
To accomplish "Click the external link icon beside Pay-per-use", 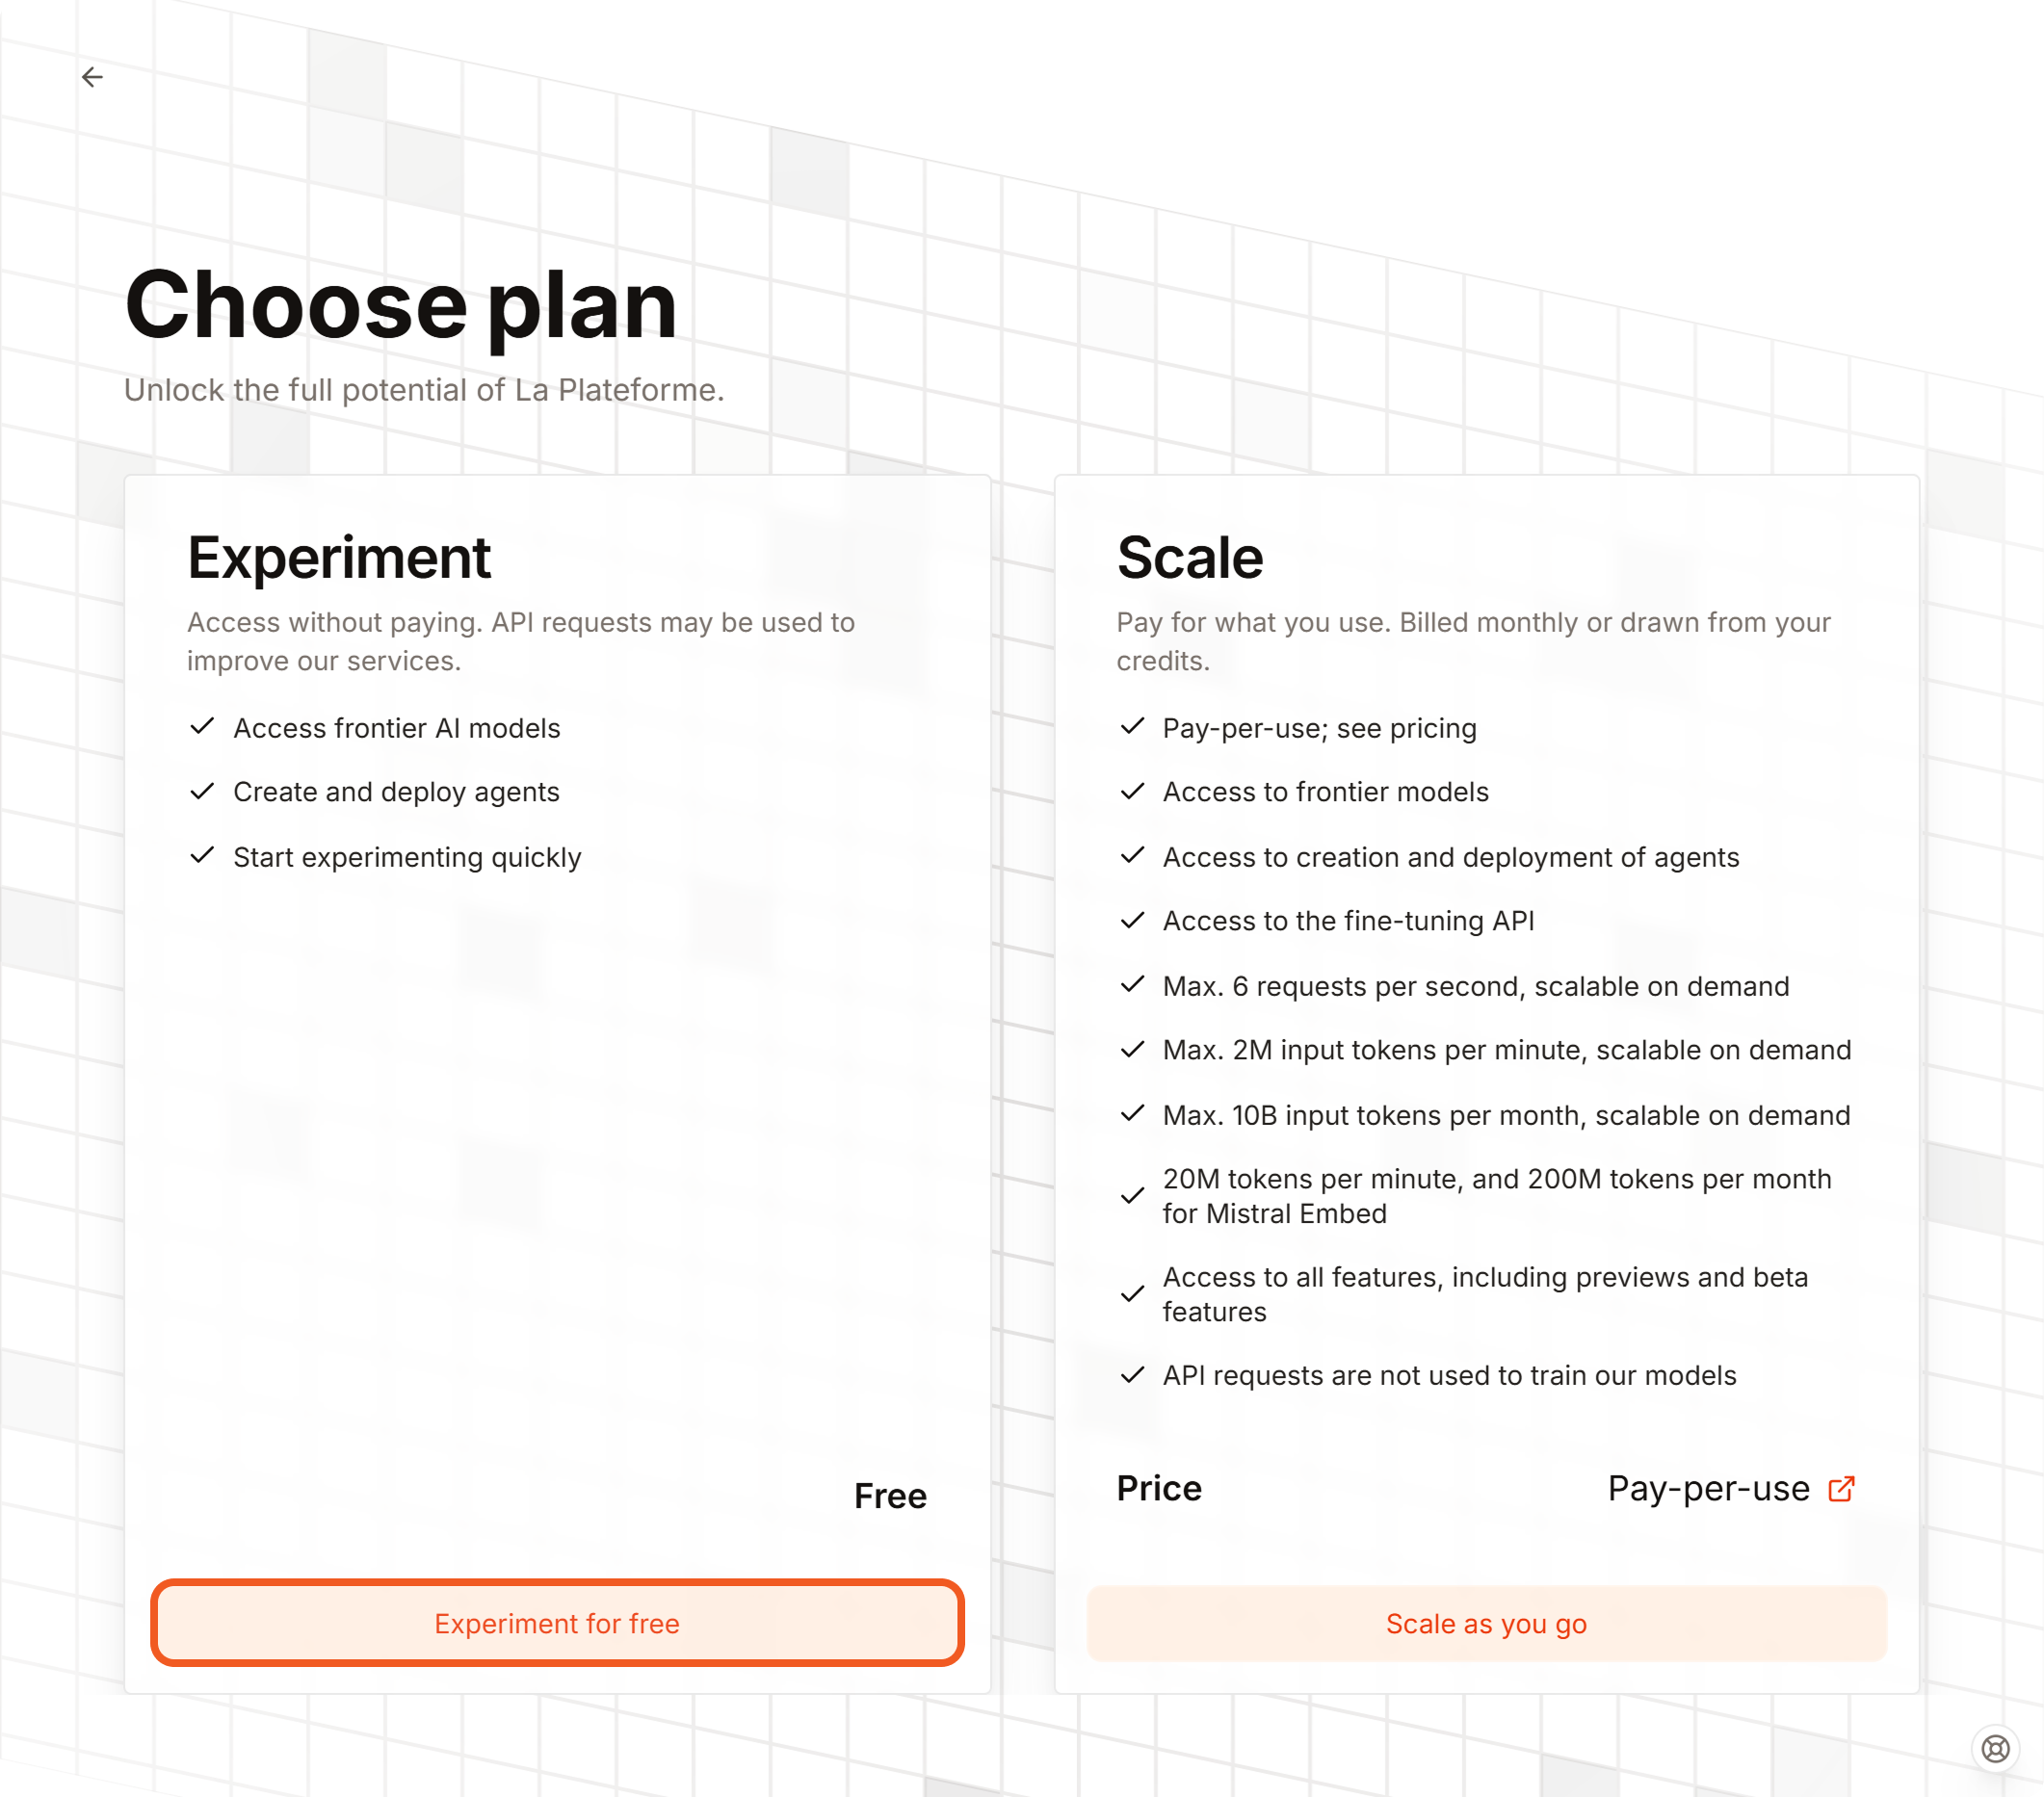I will [x=1841, y=1489].
